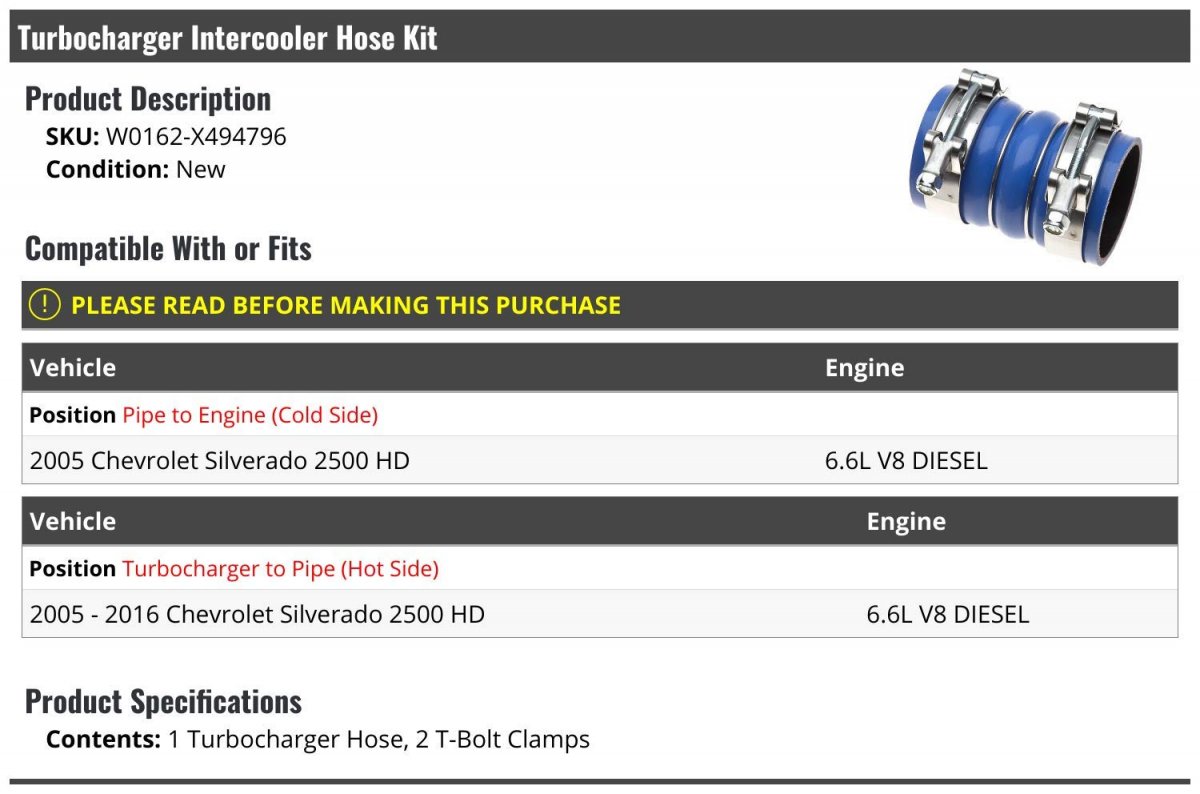This screenshot has height=794, width=1200.
Task: Click the Contents line listing hose and clamps
Action: click(318, 740)
